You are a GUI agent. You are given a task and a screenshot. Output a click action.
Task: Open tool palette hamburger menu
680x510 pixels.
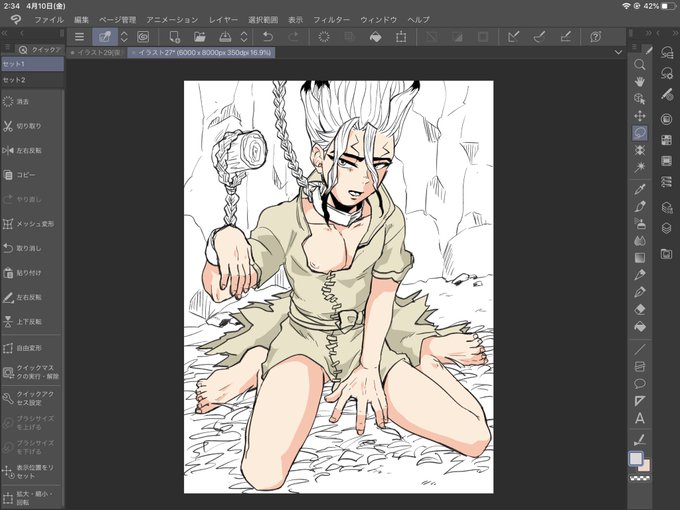(634, 47)
